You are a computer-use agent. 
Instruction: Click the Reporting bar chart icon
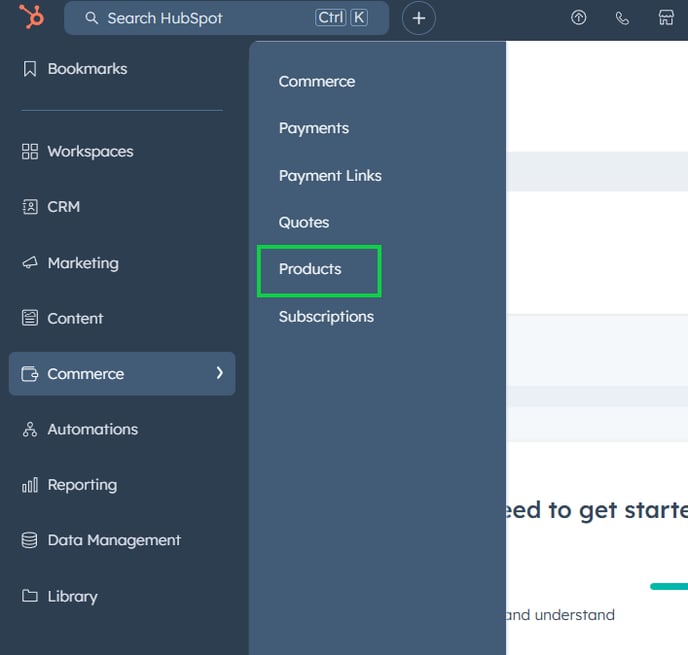pos(29,485)
